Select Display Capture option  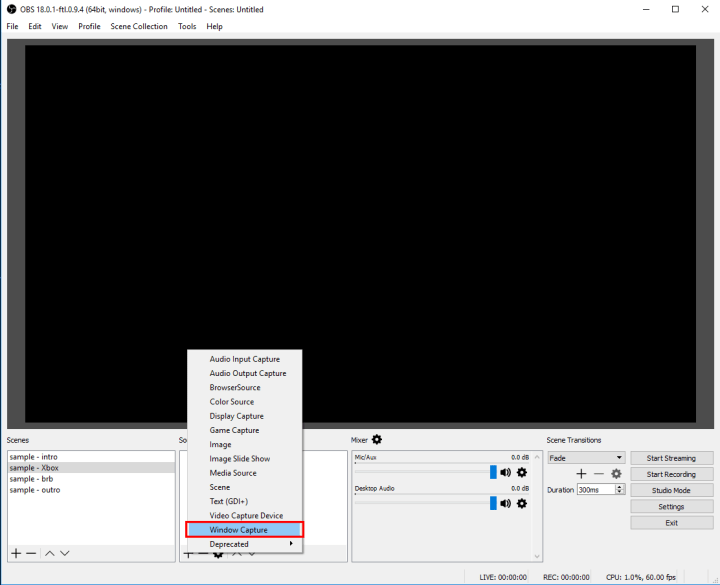(244, 416)
